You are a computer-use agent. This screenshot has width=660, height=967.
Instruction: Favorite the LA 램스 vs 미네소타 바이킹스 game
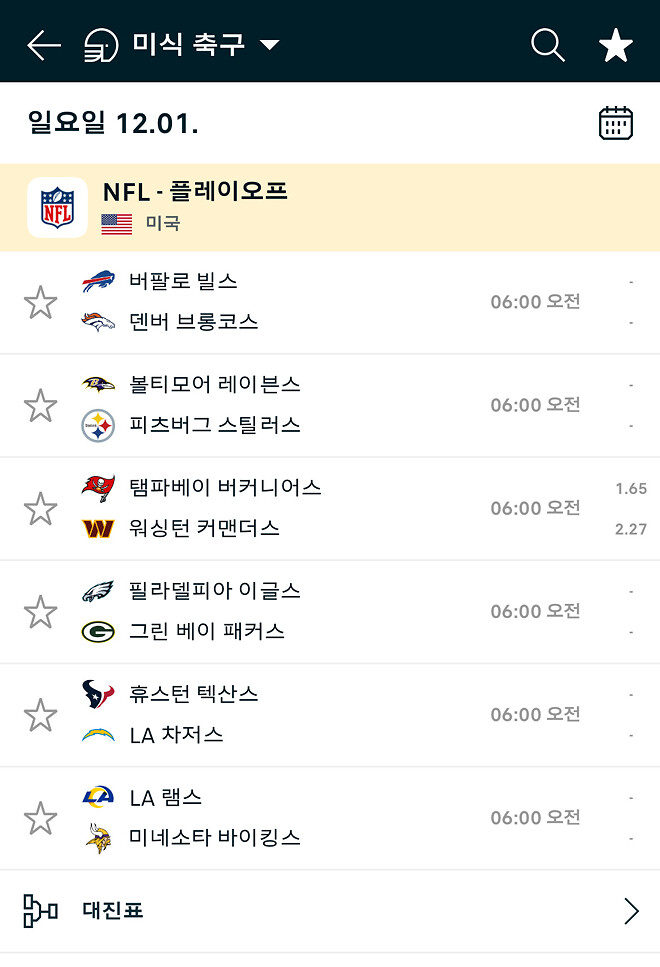tap(41, 817)
